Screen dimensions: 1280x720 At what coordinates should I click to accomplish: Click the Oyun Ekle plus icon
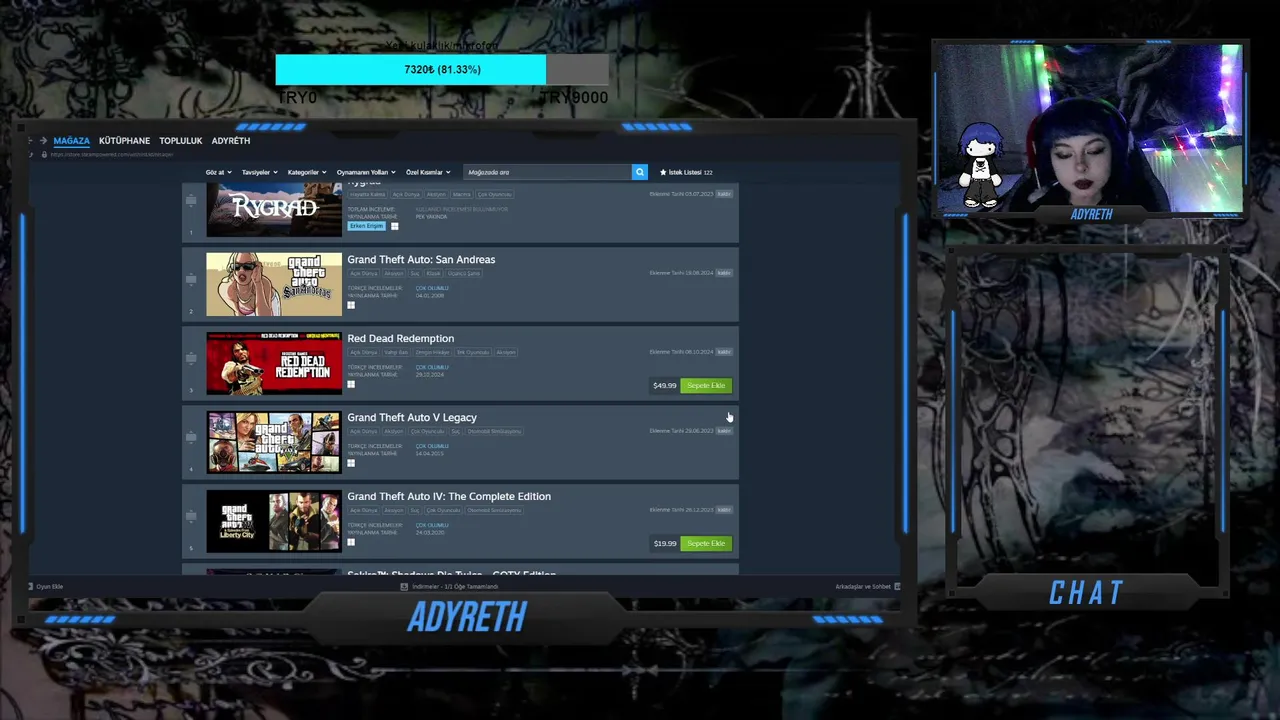pos(31,586)
